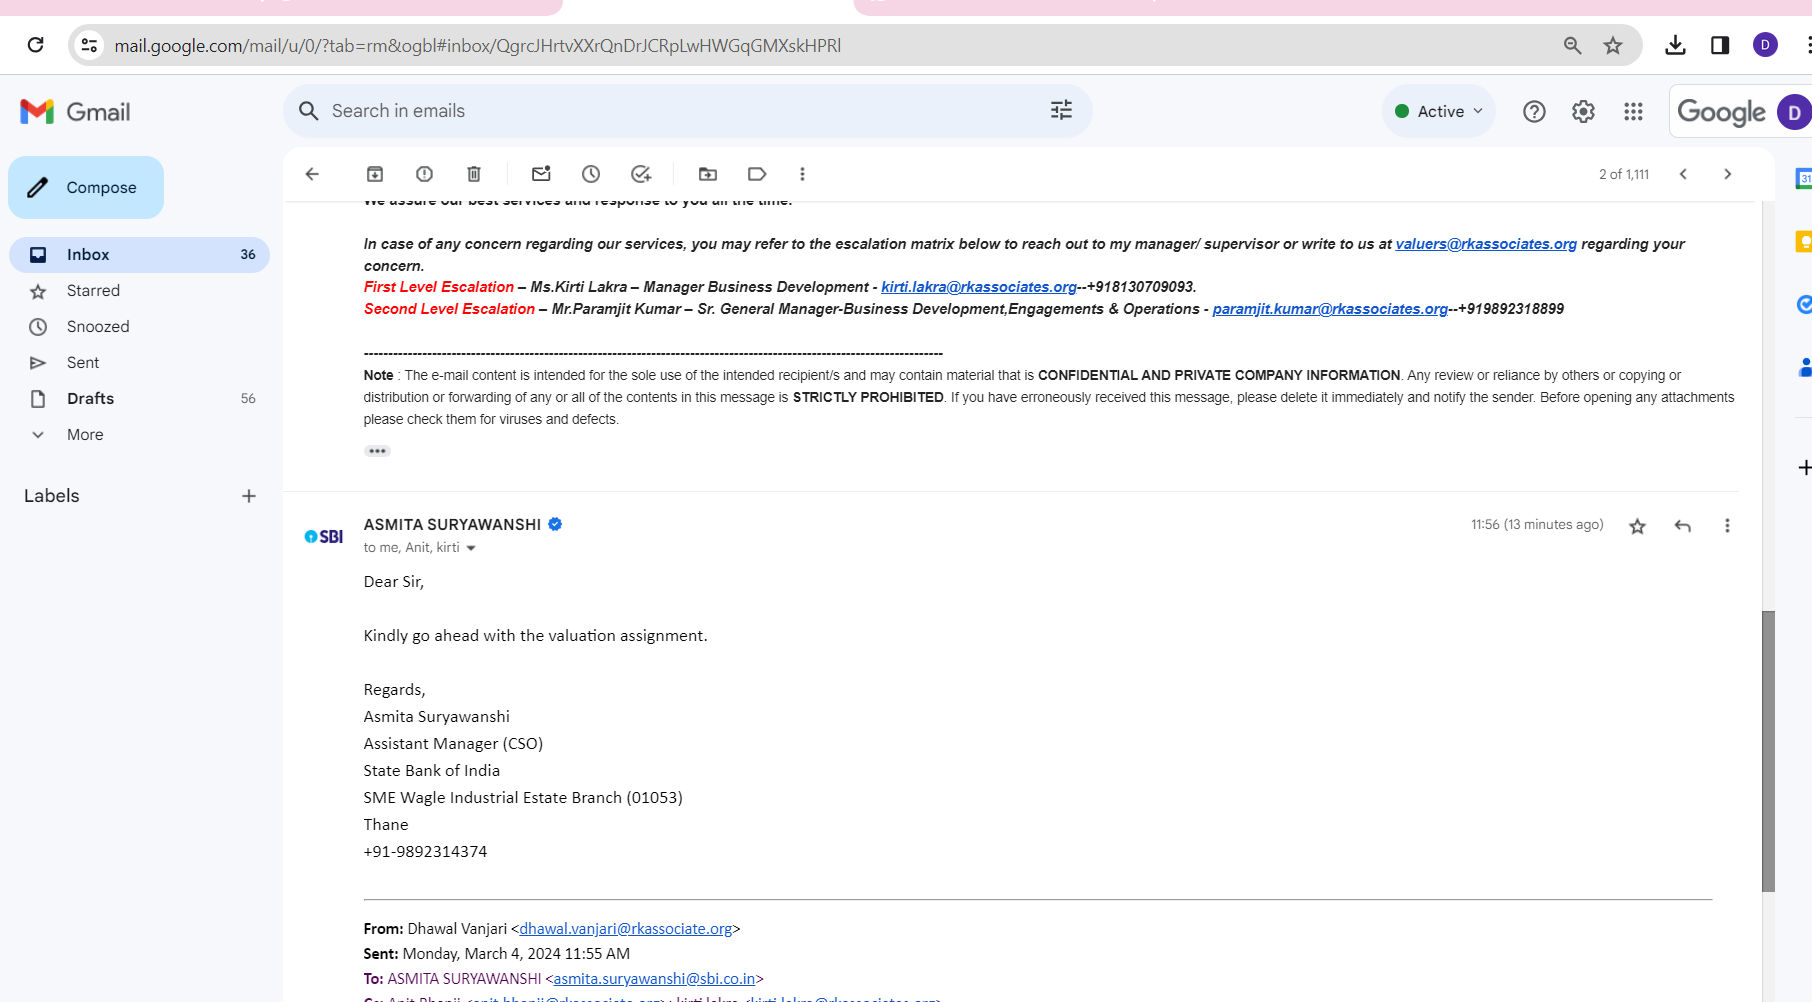Click the asmita.suryawanshi@sbi.co.in link
Screen dimensions: 1812x1002
[654, 979]
